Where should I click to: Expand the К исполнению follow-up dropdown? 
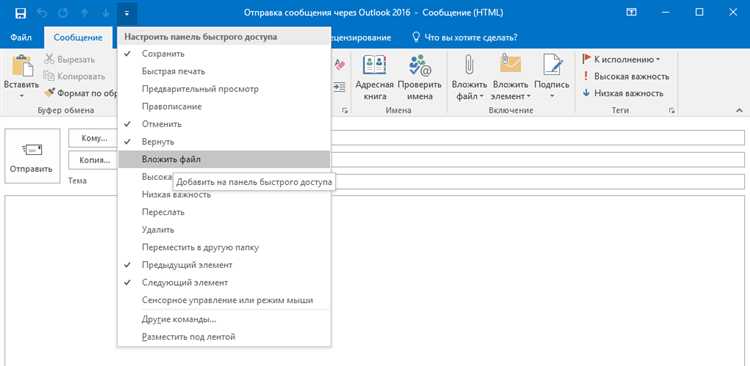(x=621, y=59)
